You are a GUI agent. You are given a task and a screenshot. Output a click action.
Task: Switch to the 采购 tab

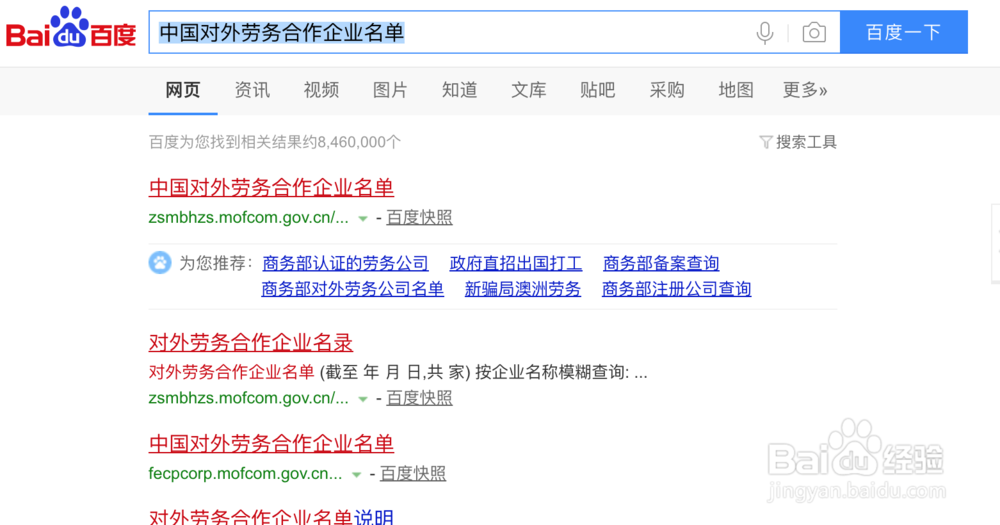click(x=666, y=90)
